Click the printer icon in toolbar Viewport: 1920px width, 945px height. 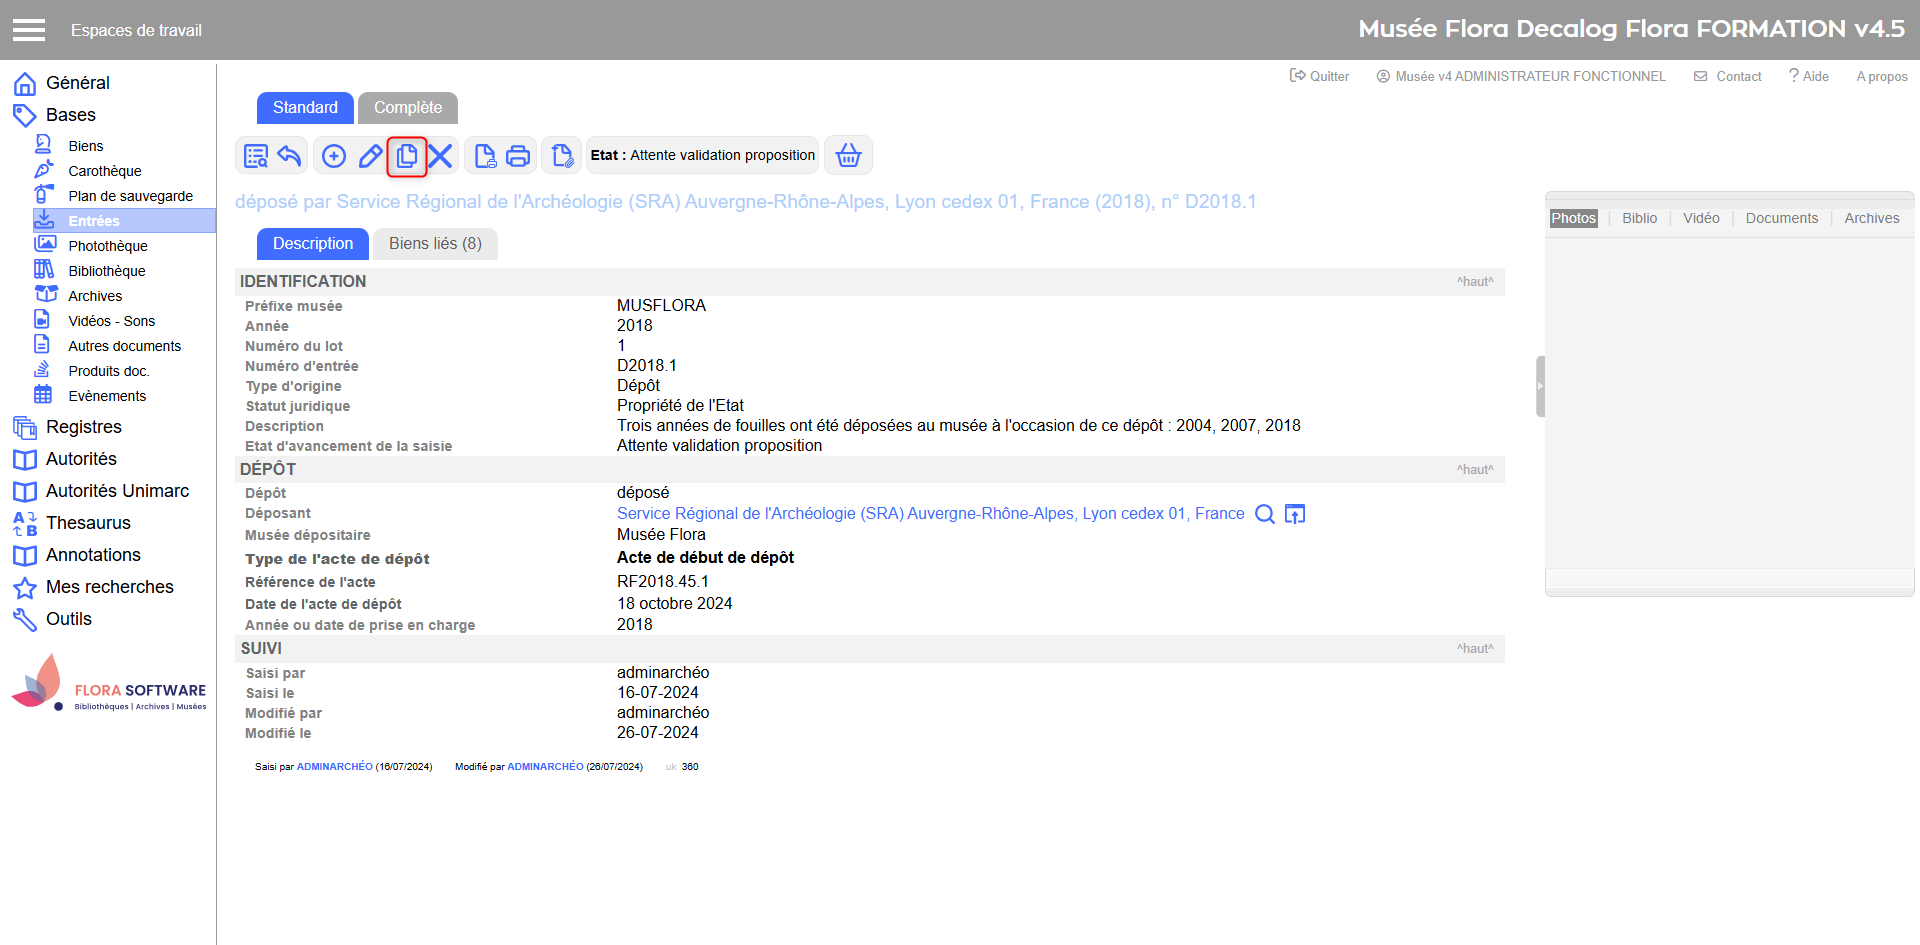(518, 156)
